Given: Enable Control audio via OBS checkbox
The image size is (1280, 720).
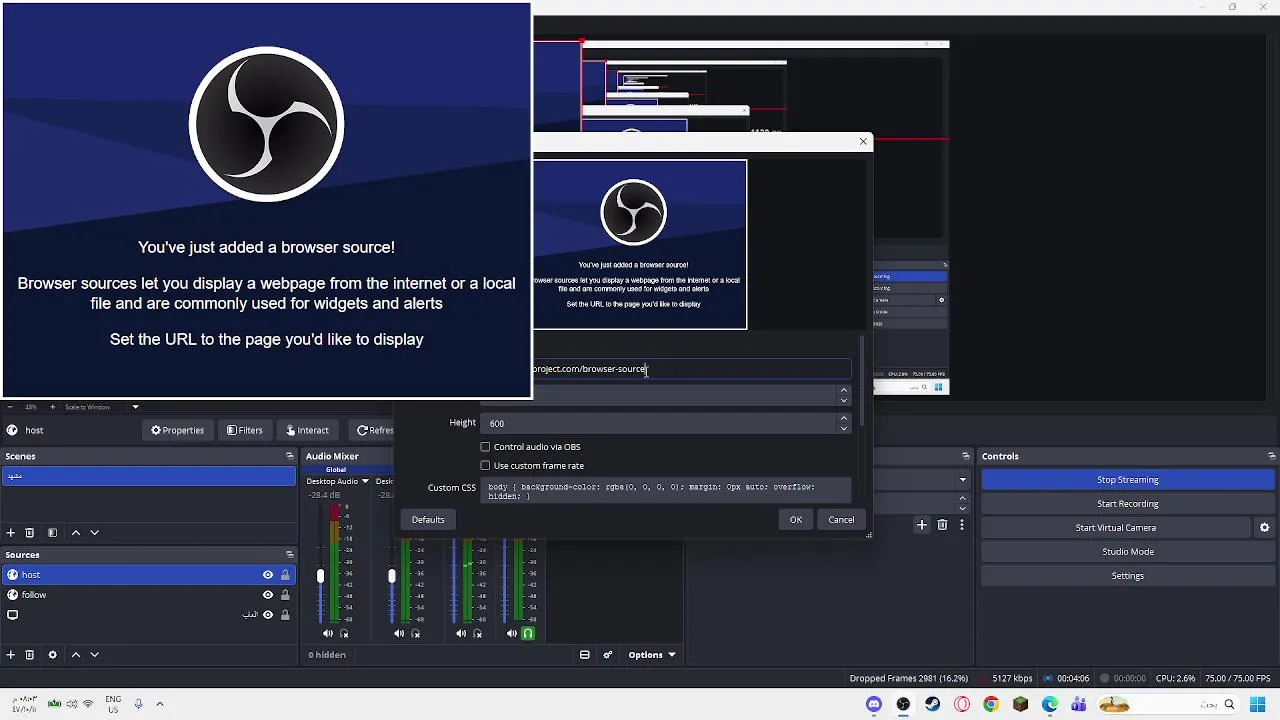Looking at the screenshot, I should coord(485,447).
